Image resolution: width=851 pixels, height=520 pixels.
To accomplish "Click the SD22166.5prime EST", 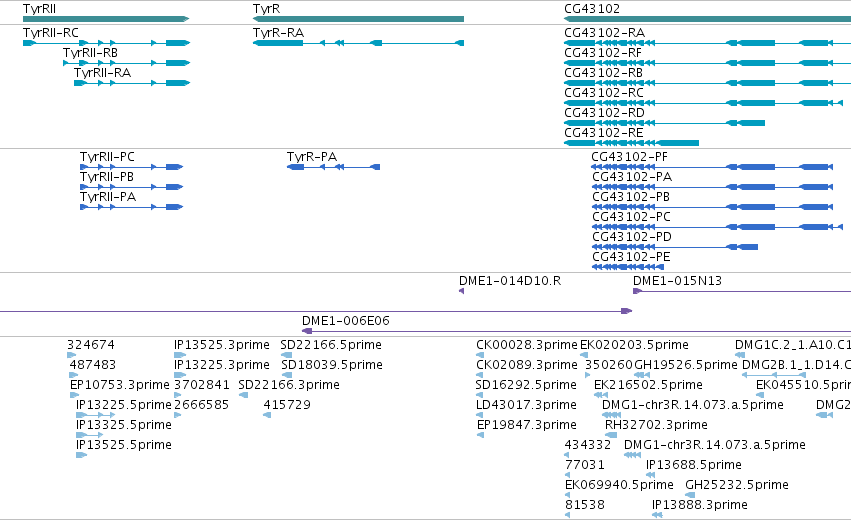I will [286, 355].
